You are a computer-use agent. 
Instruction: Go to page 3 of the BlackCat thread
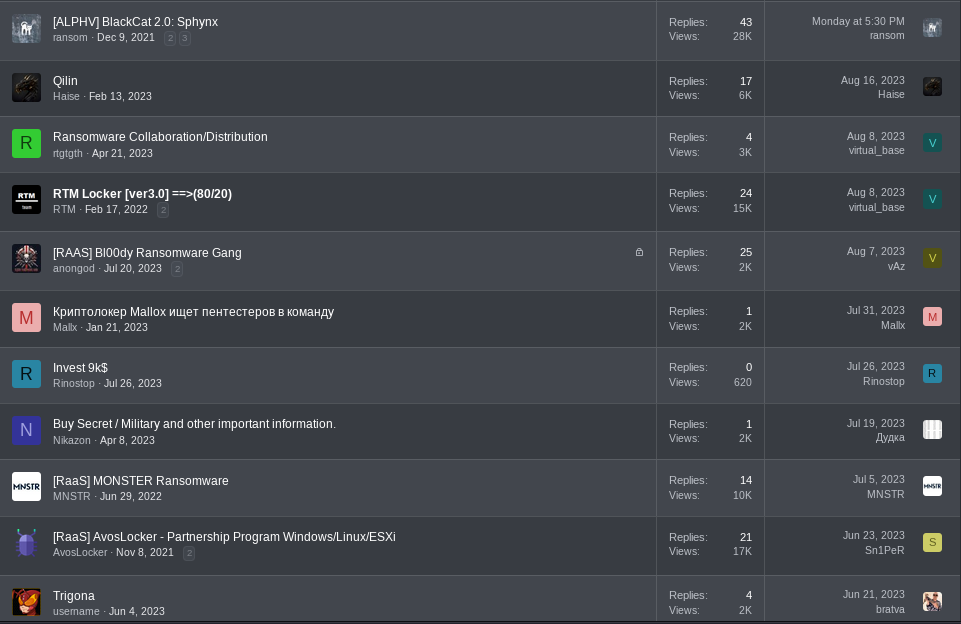[x=185, y=38]
